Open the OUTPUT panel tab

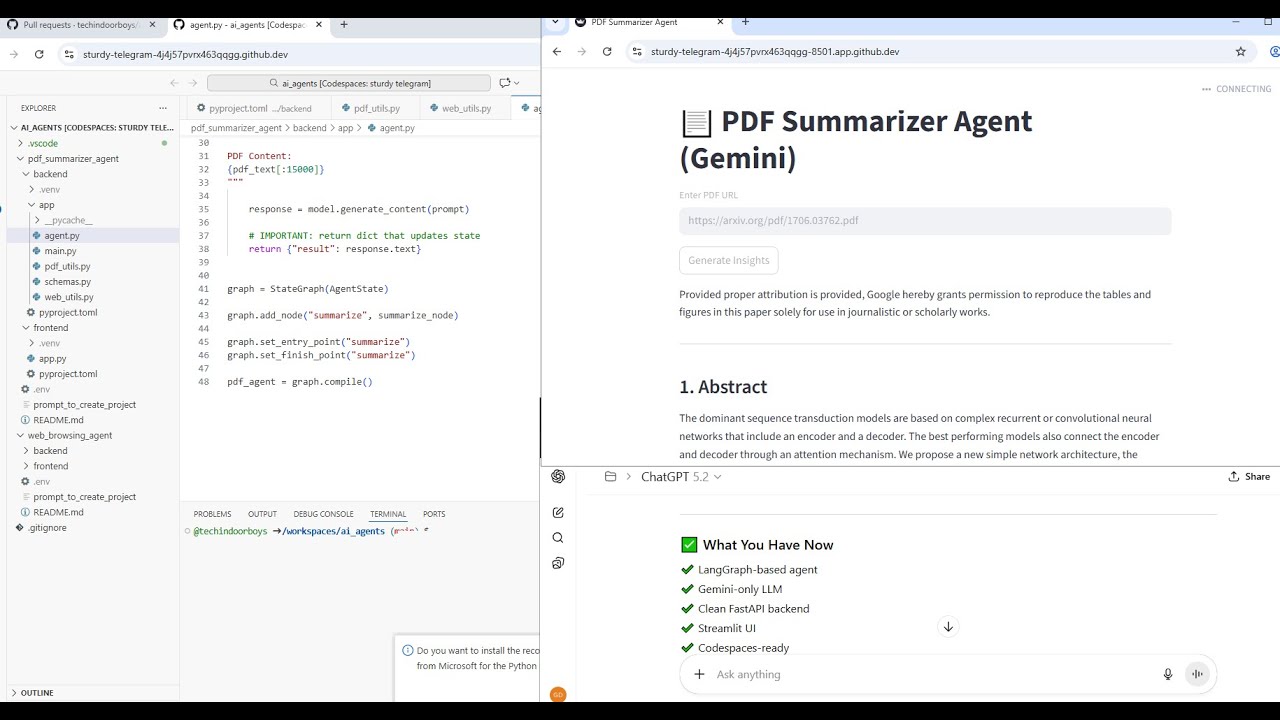click(262, 514)
